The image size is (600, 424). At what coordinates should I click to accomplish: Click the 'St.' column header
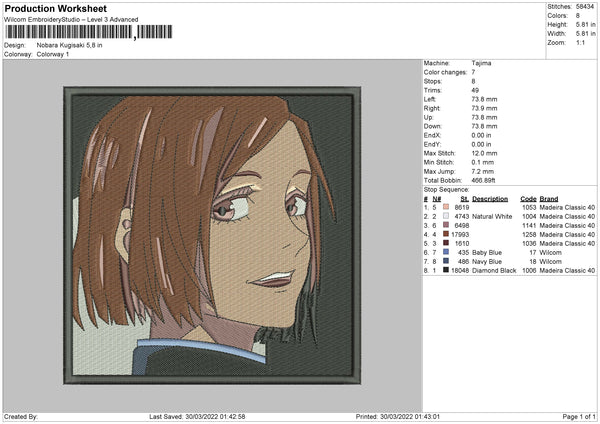coord(465,199)
